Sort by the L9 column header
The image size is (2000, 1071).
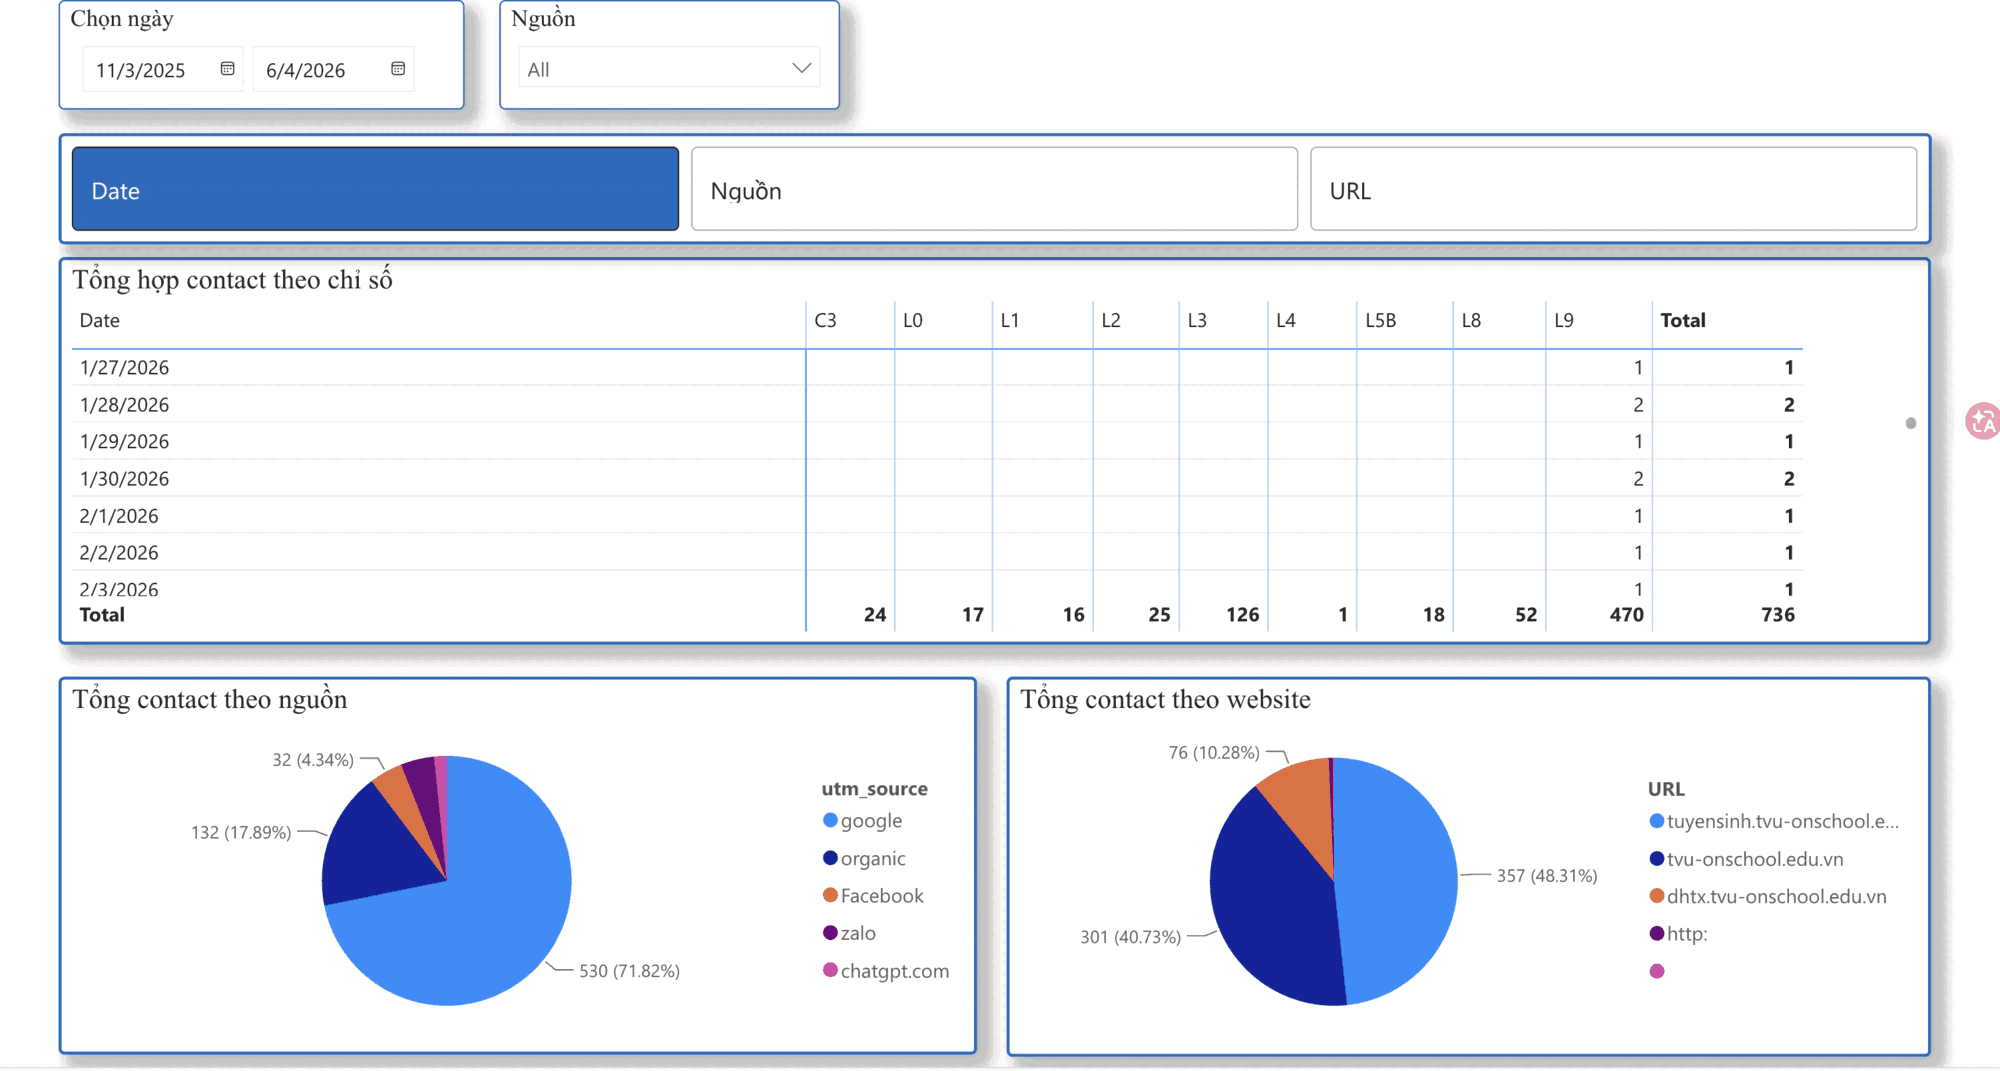(1564, 321)
